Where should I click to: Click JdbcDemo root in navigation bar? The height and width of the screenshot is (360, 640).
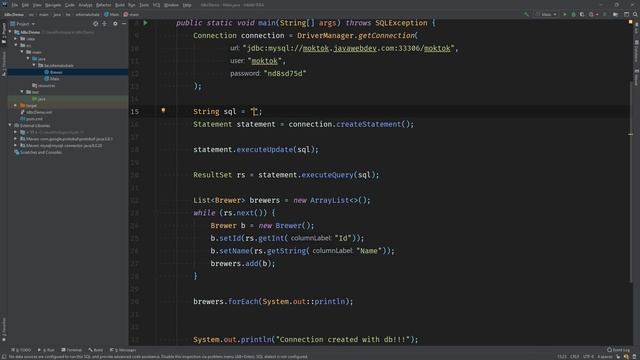point(14,14)
